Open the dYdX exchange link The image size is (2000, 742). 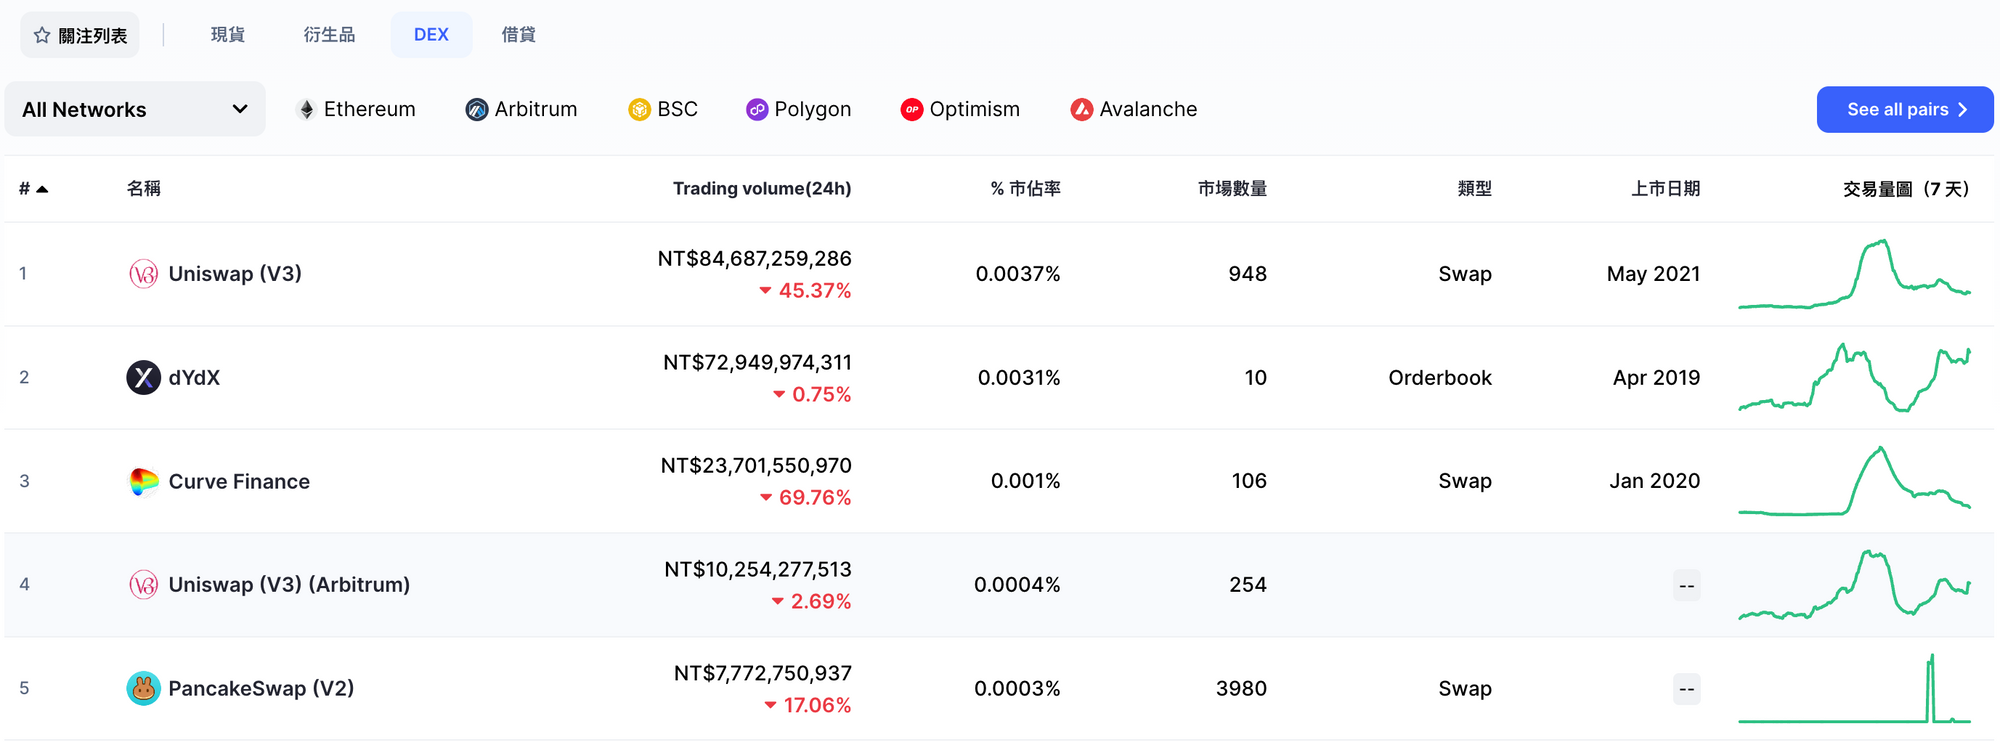194,378
